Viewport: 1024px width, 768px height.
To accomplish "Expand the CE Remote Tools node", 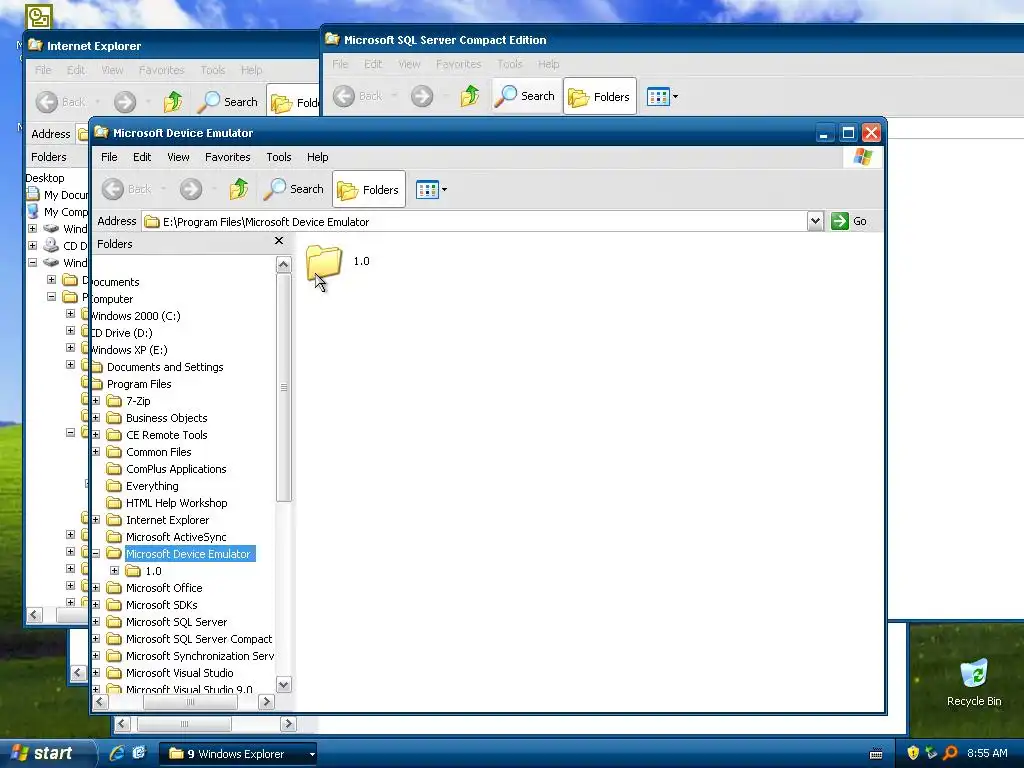I will point(96,435).
